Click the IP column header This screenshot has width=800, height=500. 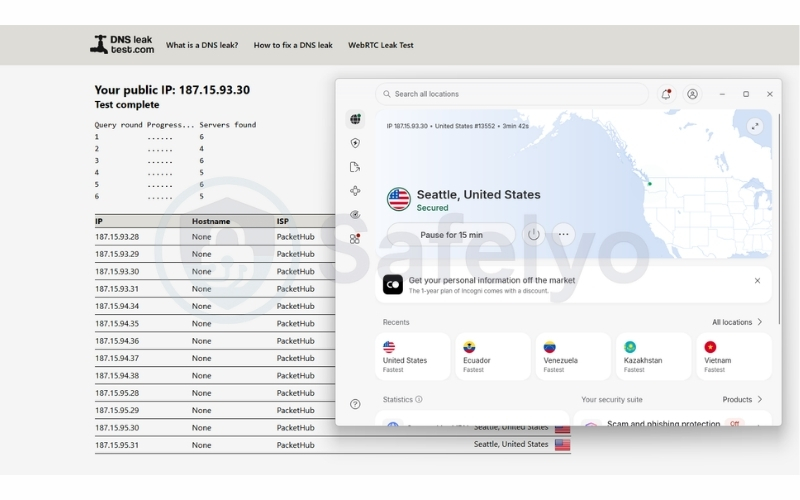pyautogui.click(x=98, y=221)
